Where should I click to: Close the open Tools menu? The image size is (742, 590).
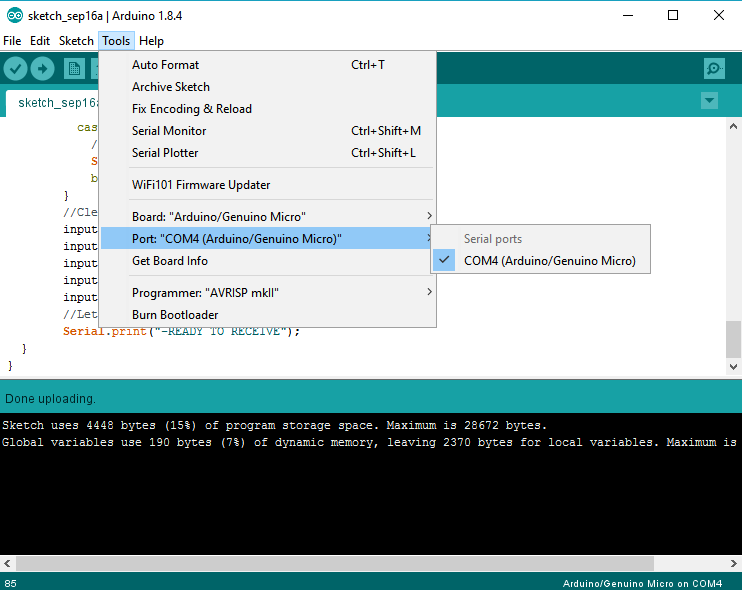(x=116, y=41)
